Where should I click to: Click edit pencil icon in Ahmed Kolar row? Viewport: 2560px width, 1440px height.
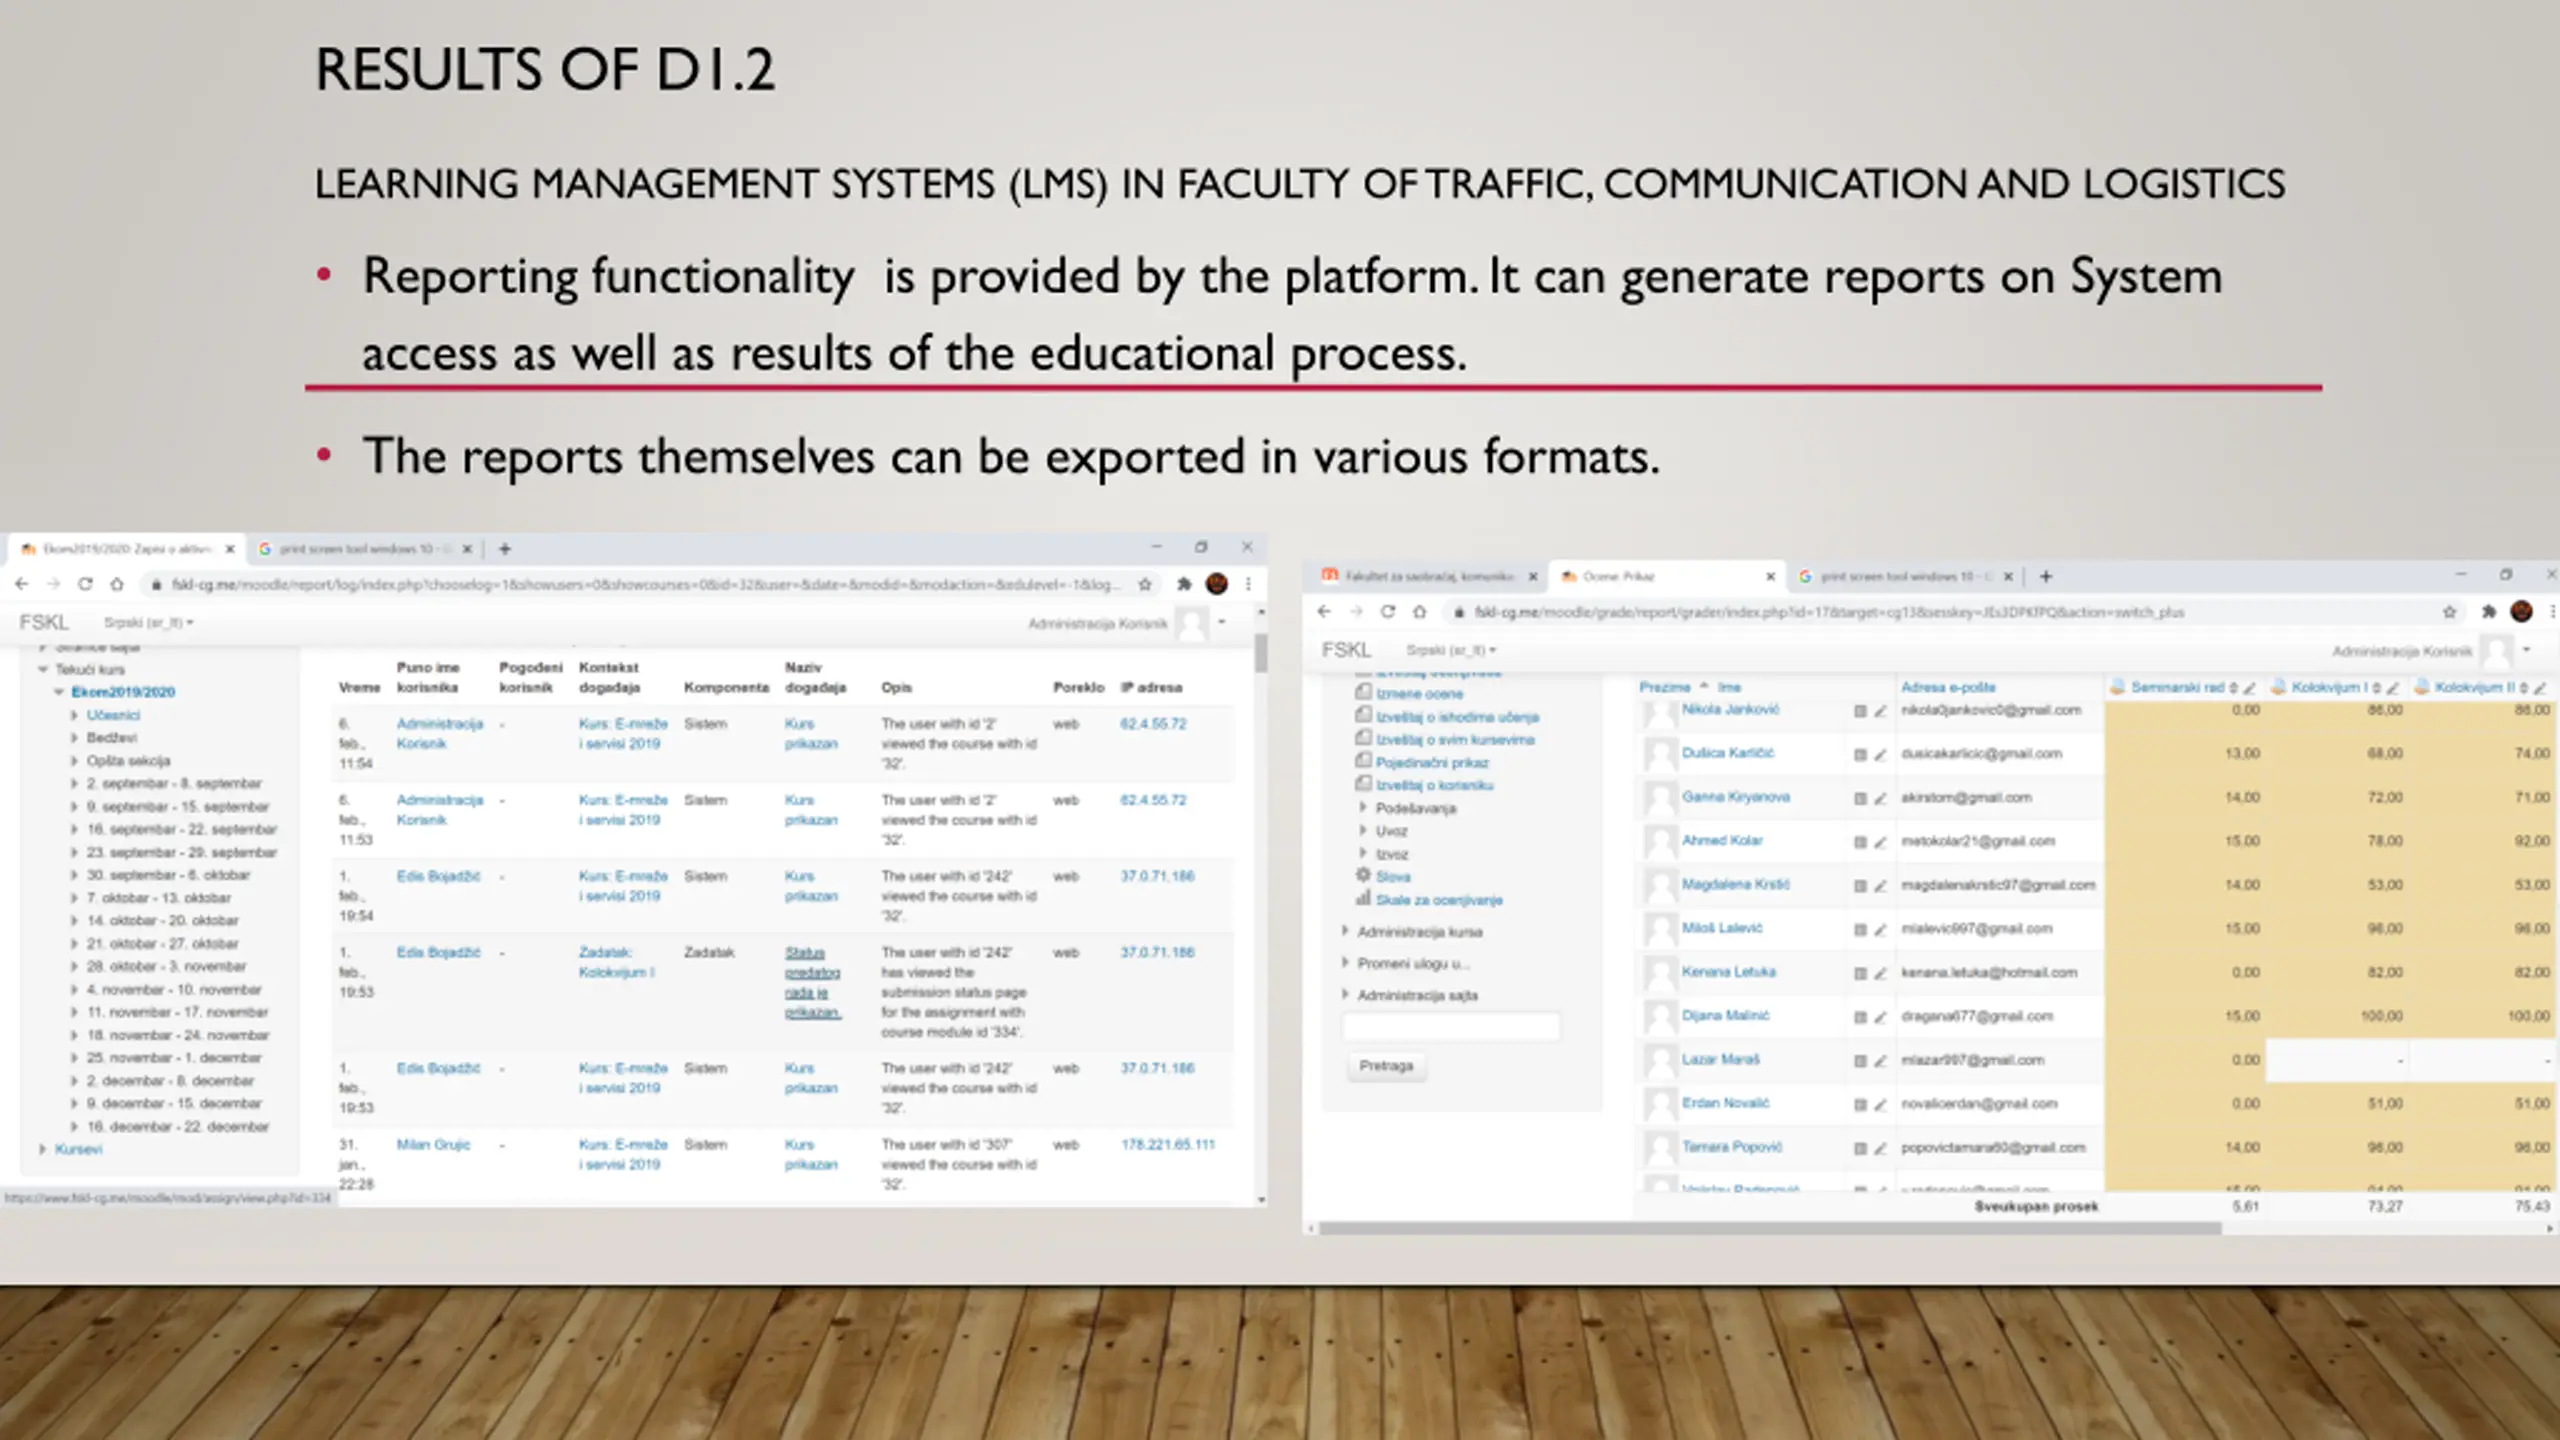[1880, 842]
